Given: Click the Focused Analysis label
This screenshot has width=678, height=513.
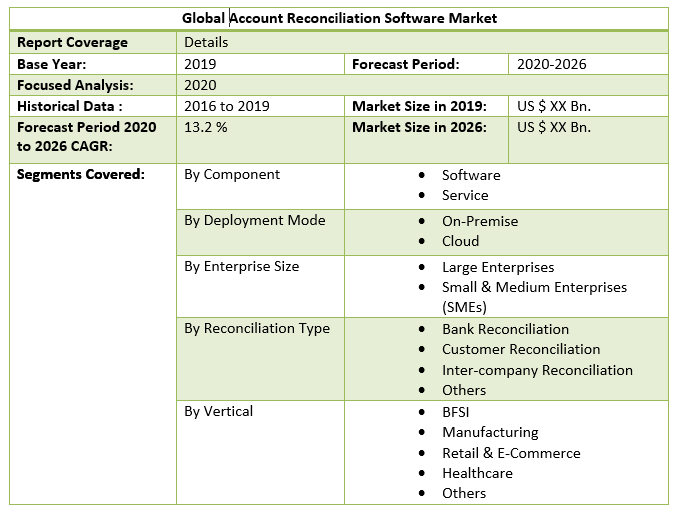Looking at the screenshot, I should 75,85.
